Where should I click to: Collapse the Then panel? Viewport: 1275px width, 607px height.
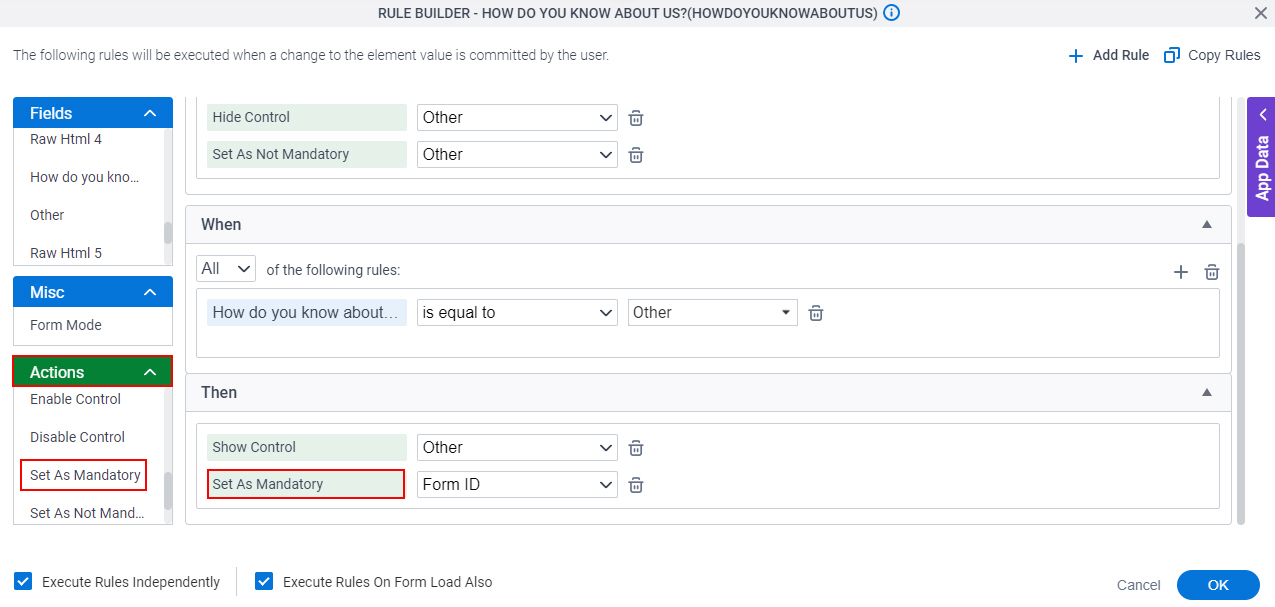[x=1207, y=393]
